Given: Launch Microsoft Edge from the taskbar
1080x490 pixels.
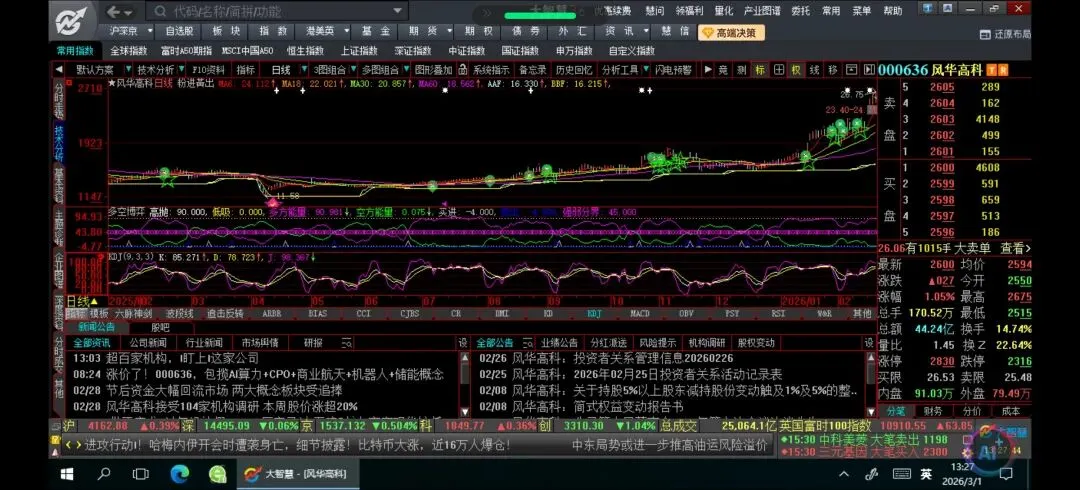Looking at the screenshot, I should [179, 474].
